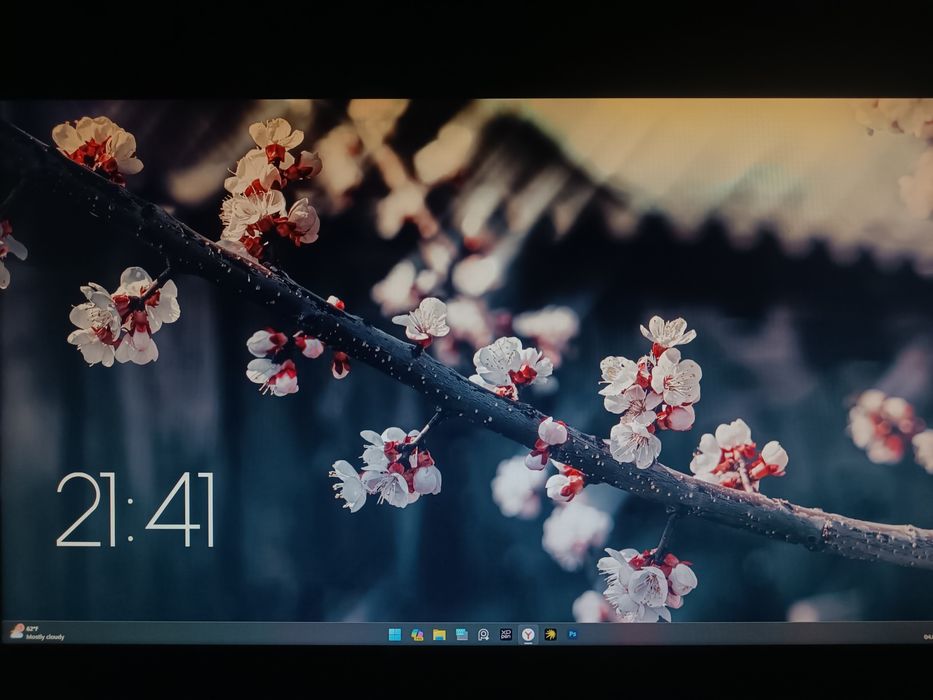933x700 pixels.
Task: Open the circular-arrow app icon on the taskbar
Action: tap(484, 635)
